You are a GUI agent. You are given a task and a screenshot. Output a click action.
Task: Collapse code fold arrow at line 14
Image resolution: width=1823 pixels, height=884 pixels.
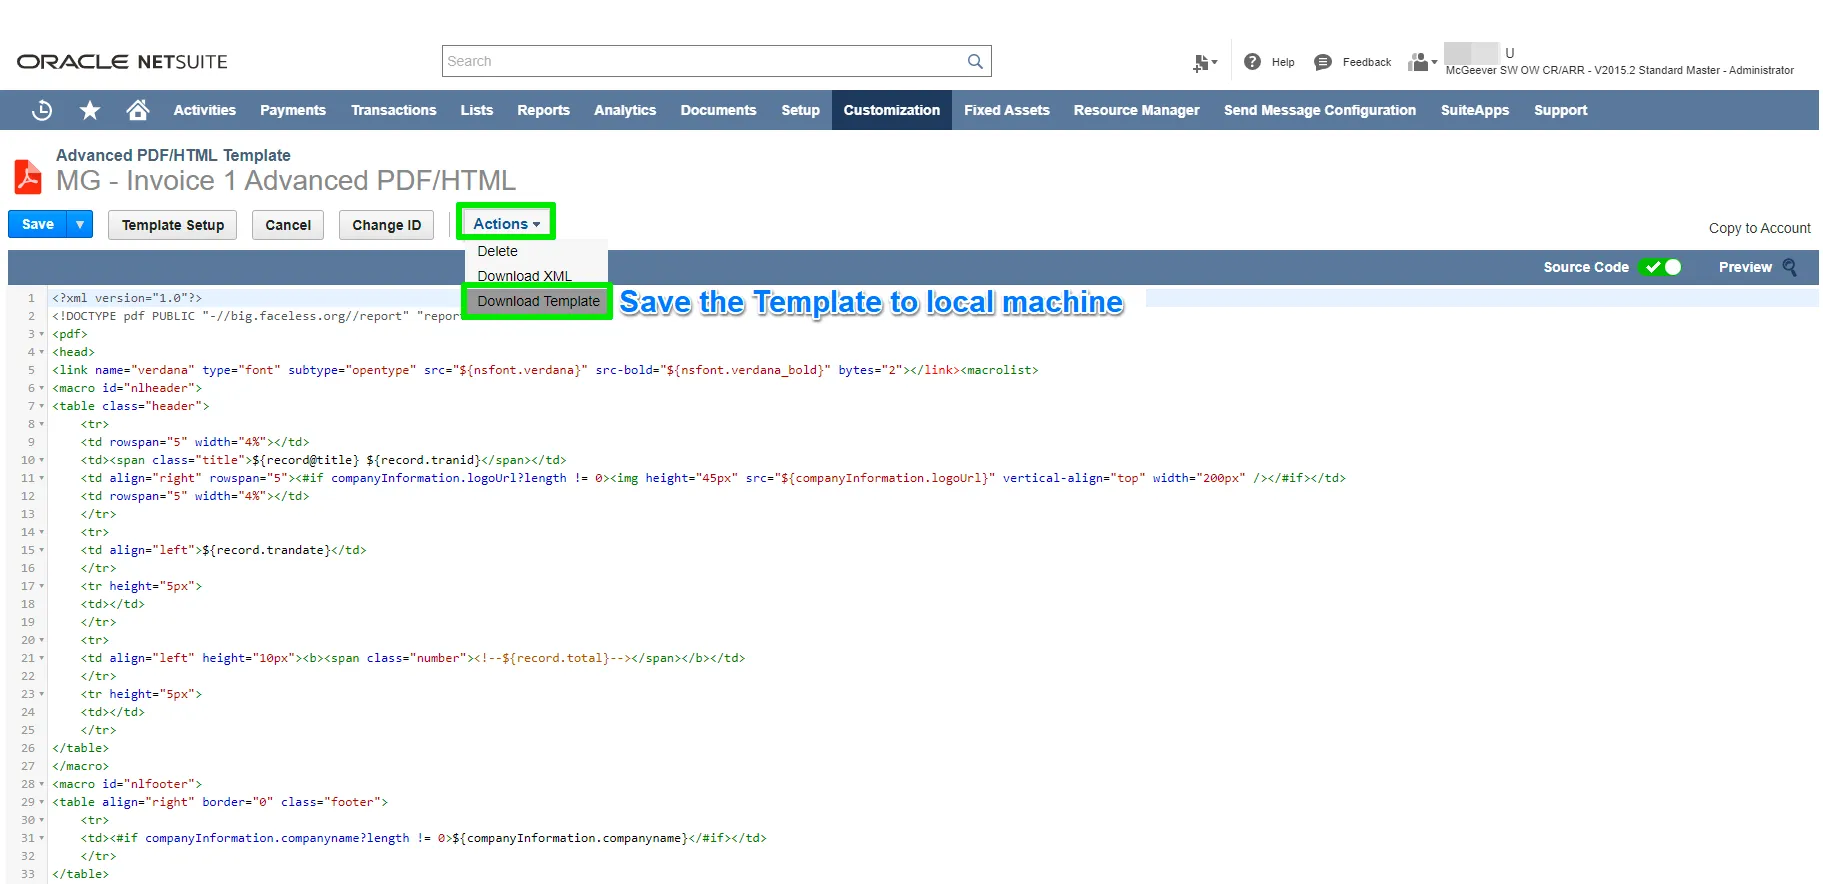(42, 532)
